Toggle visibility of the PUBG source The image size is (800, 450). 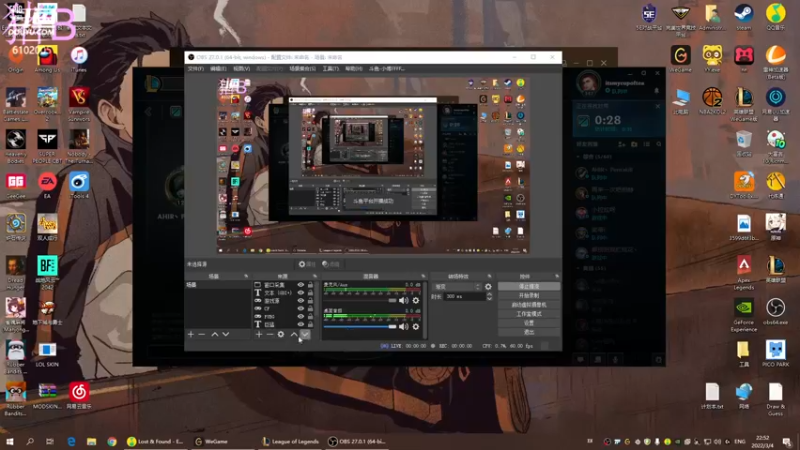click(301, 316)
